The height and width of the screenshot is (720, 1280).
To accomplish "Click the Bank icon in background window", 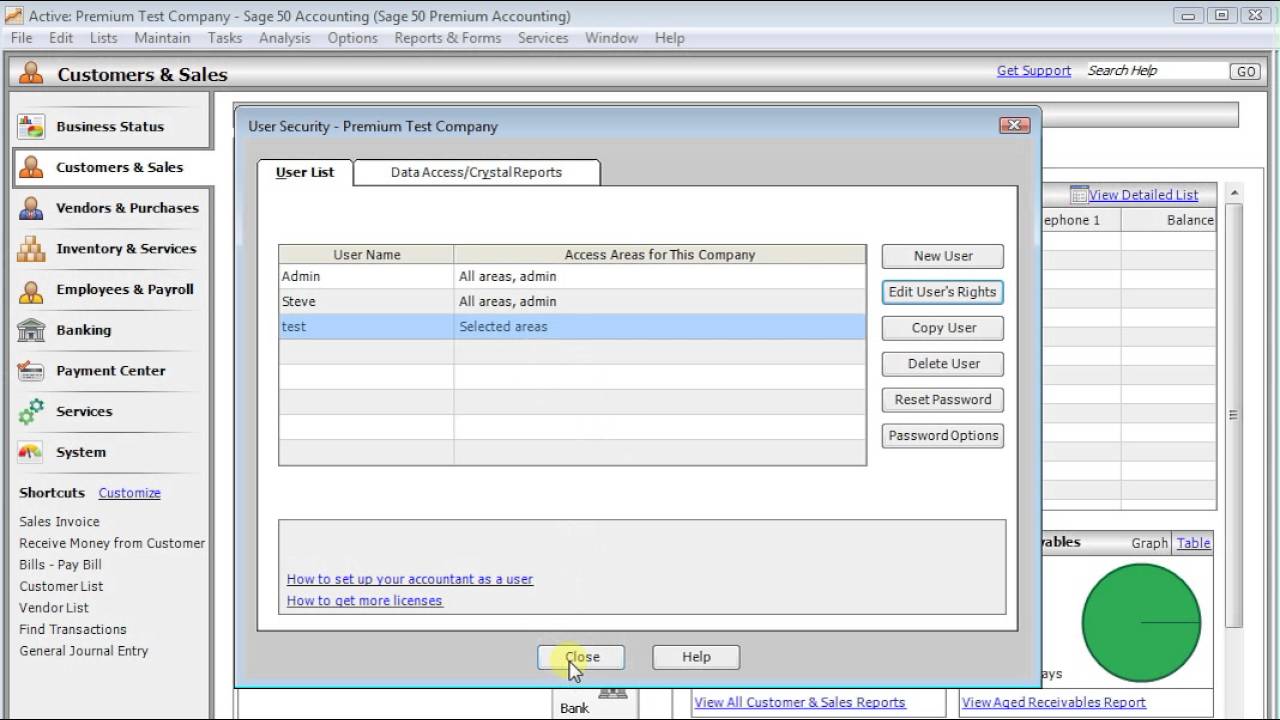I will coord(613,692).
